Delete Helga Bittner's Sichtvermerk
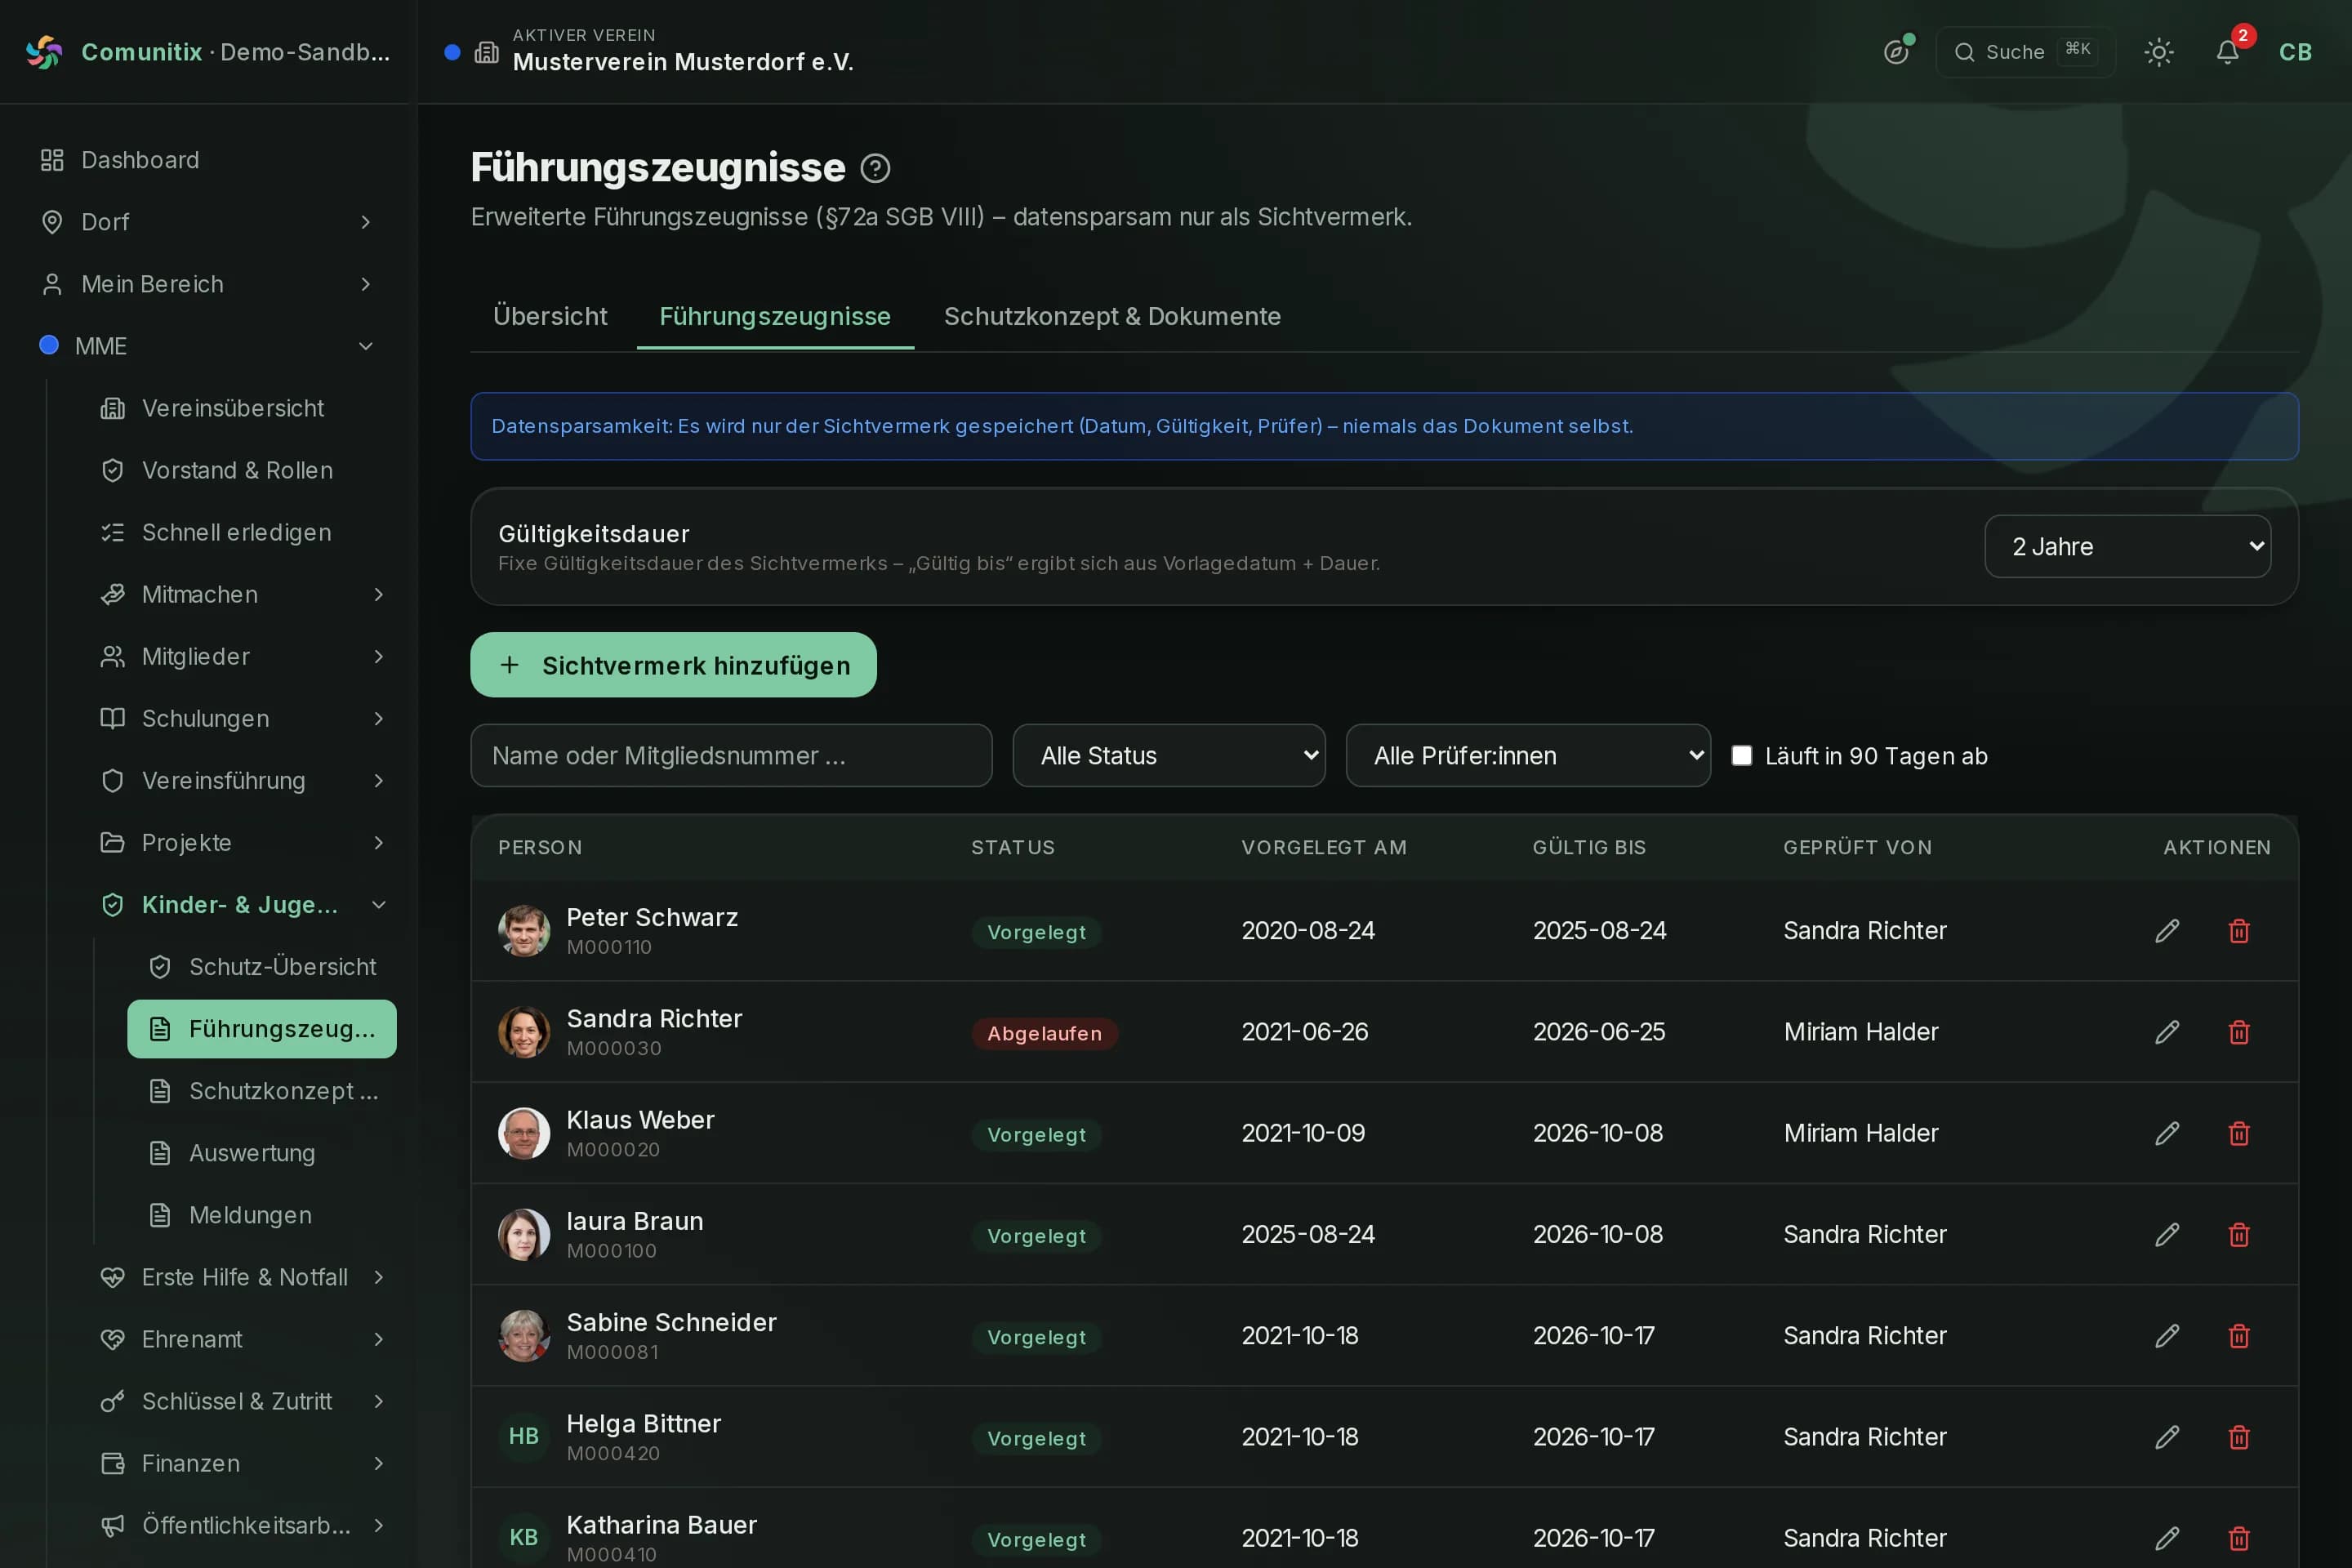 click(x=2239, y=1437)
